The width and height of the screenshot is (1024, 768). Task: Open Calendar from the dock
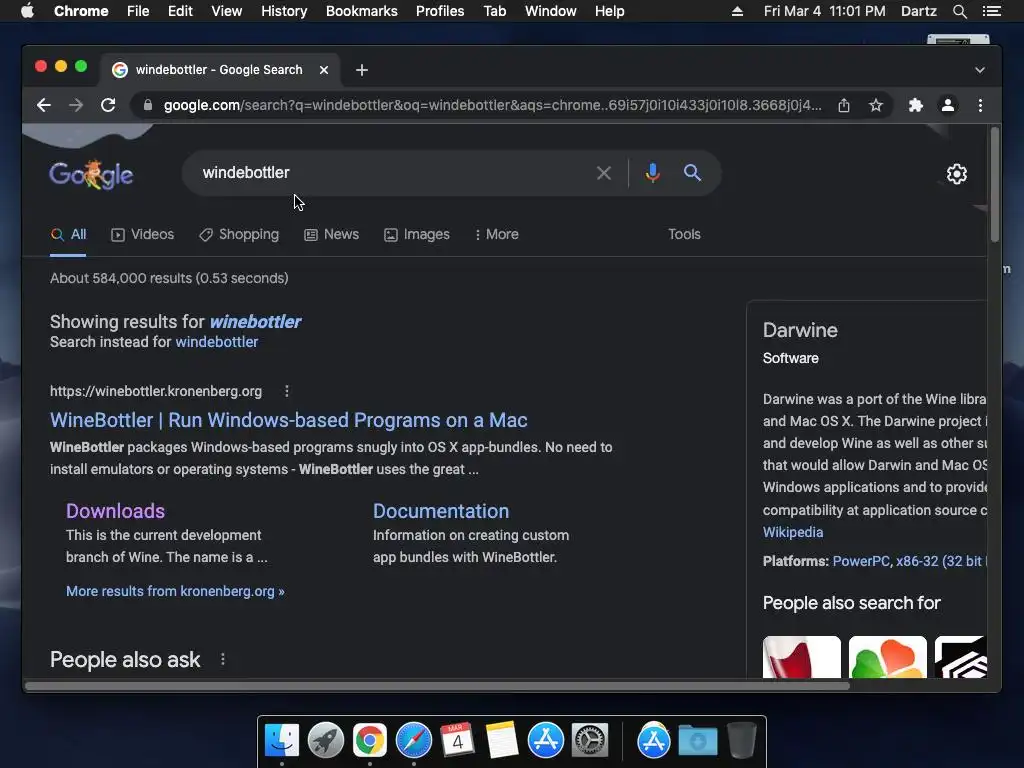457,741
